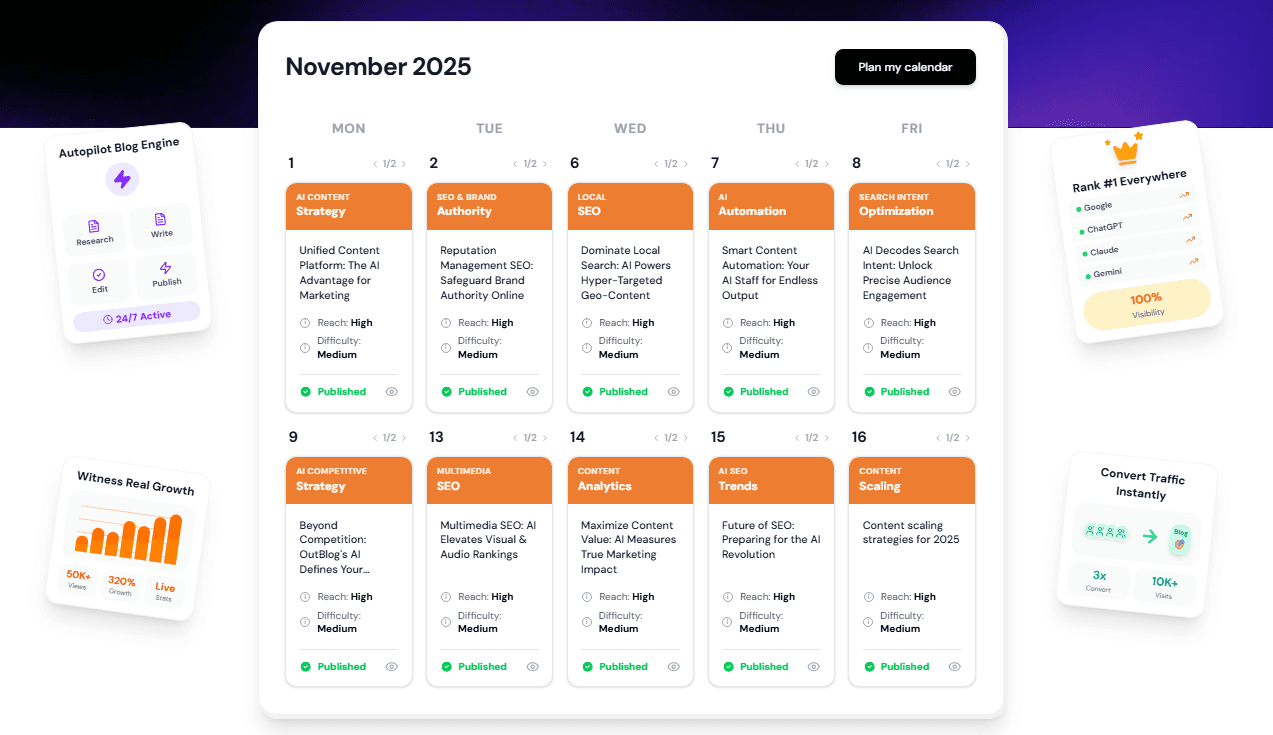Click the Research document icon

click(x=94, y=227)
